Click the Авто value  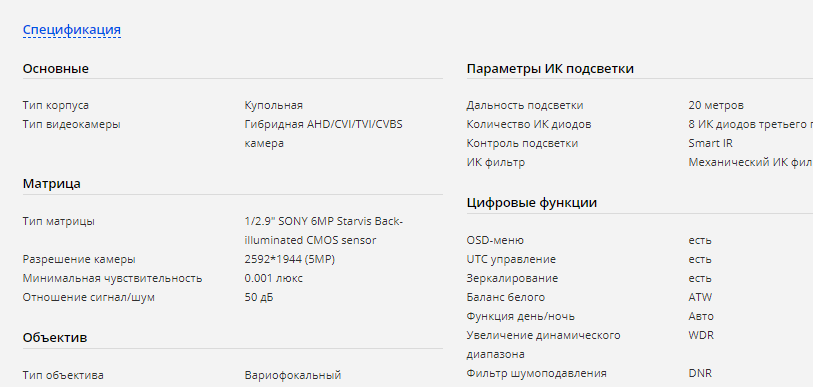pyautogui.click(x=701, y=316)
